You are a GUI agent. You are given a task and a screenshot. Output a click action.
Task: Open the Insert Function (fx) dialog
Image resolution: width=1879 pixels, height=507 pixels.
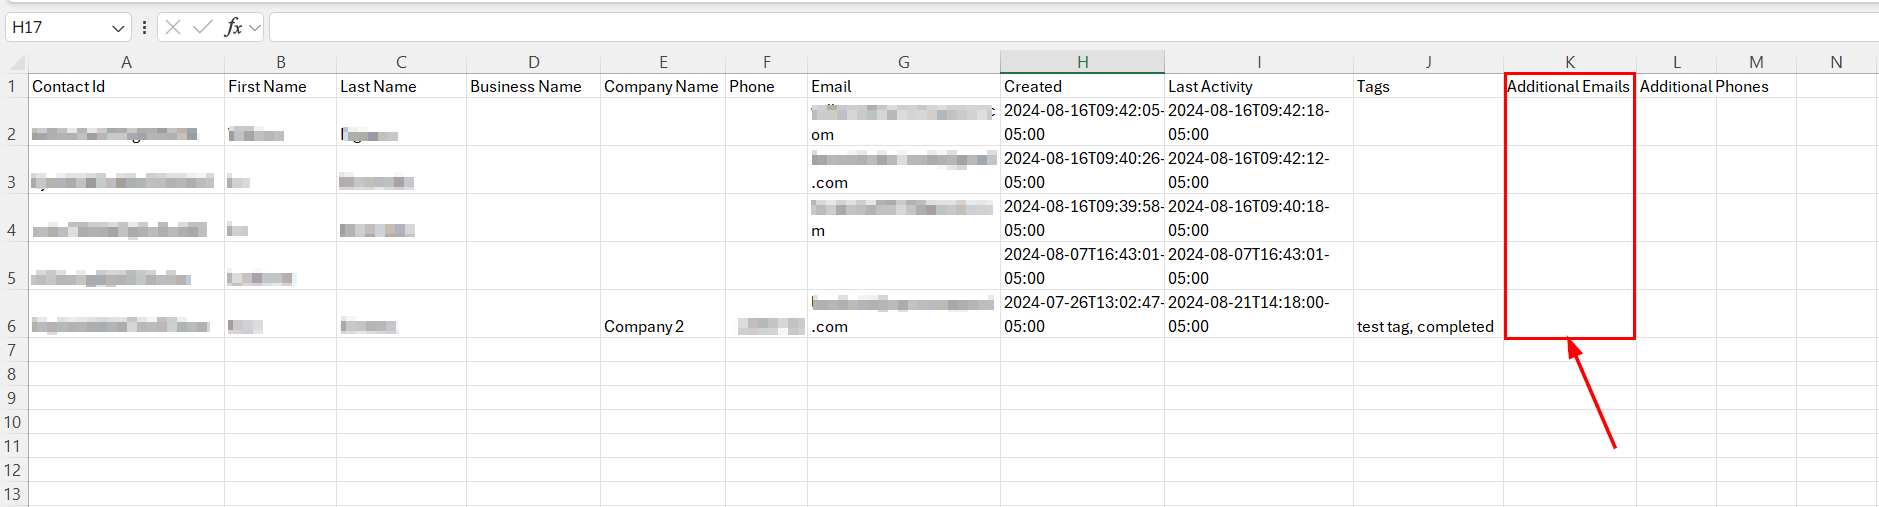233,27
